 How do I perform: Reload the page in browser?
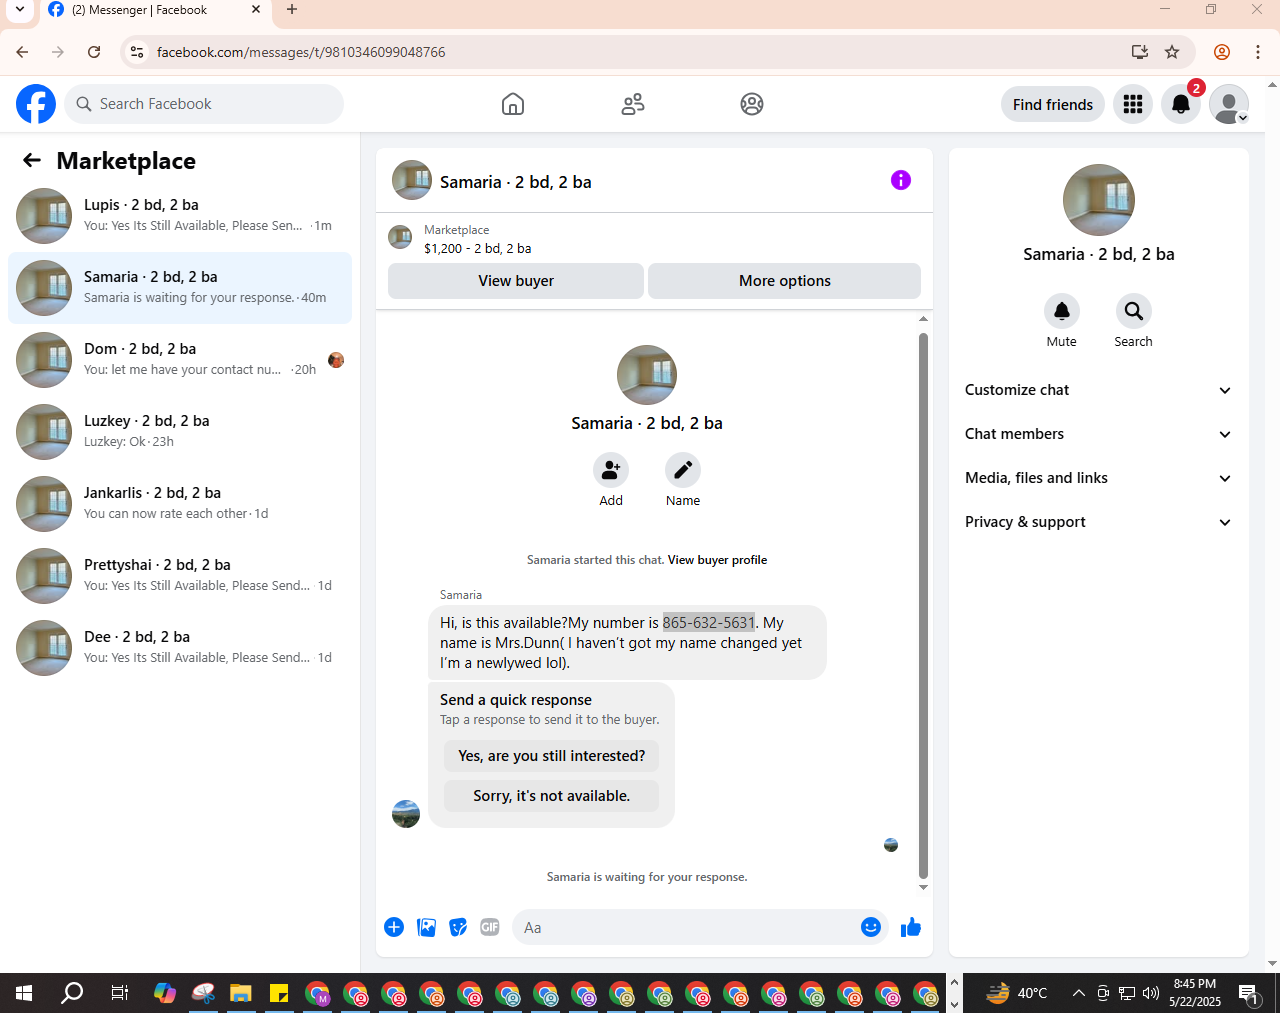point(94,52)
